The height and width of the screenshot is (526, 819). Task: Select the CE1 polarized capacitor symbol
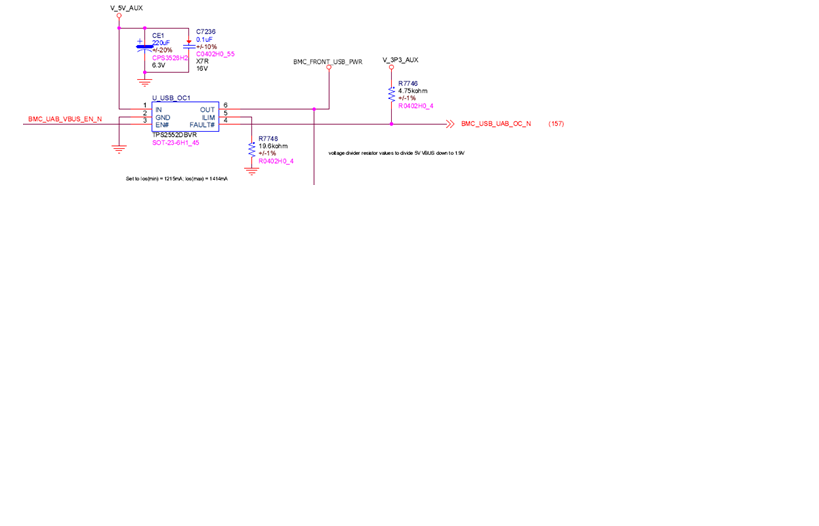(145, 46)
